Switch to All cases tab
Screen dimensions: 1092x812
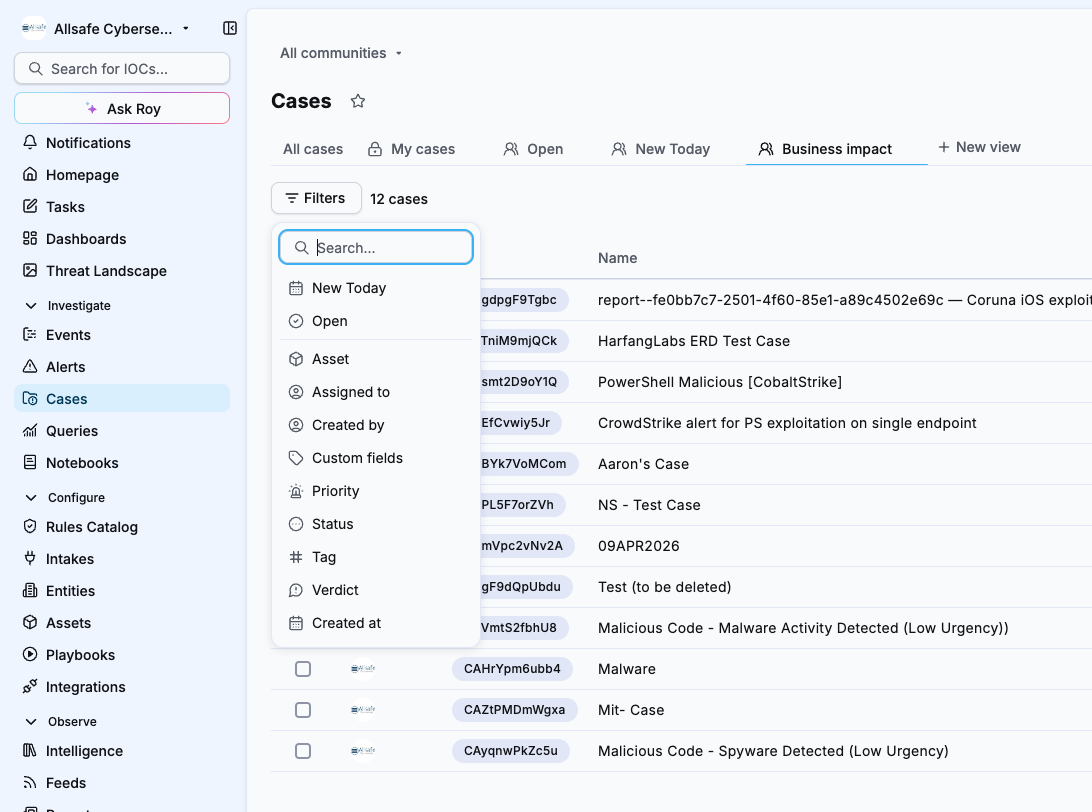pos(313,150)
